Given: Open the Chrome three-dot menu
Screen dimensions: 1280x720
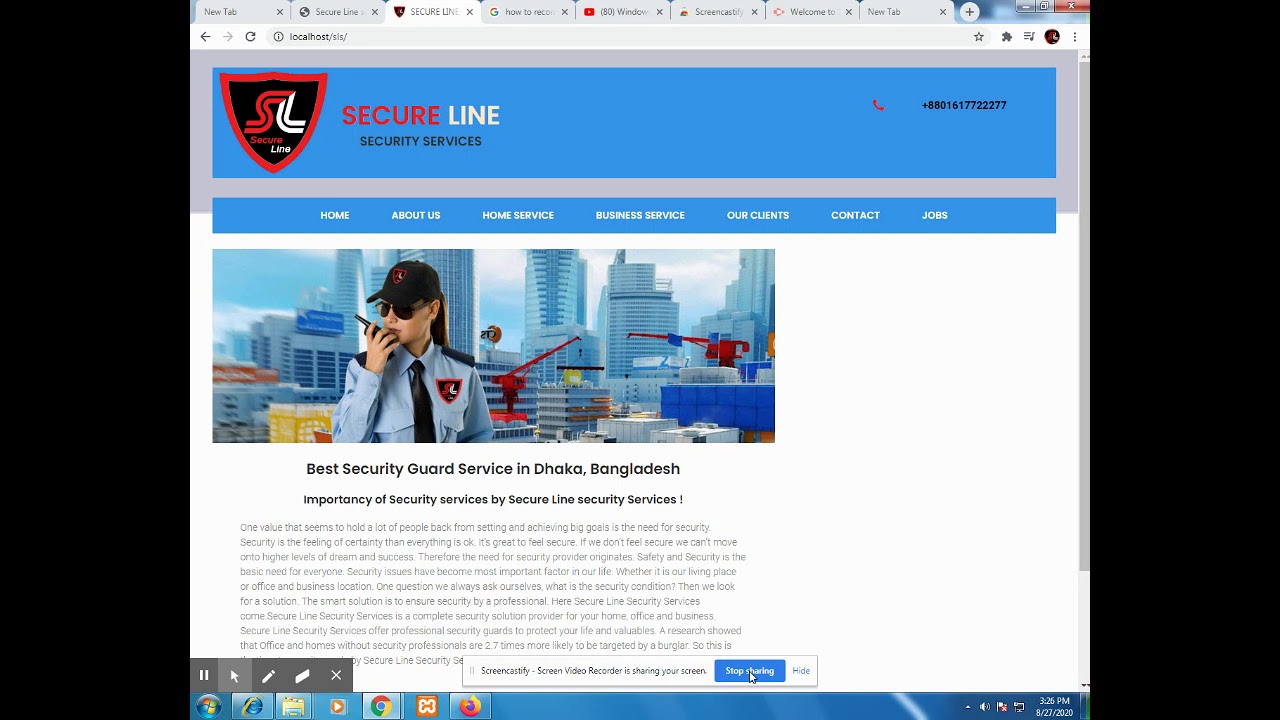Looking at the screenshot, I should coord(1075,36).
